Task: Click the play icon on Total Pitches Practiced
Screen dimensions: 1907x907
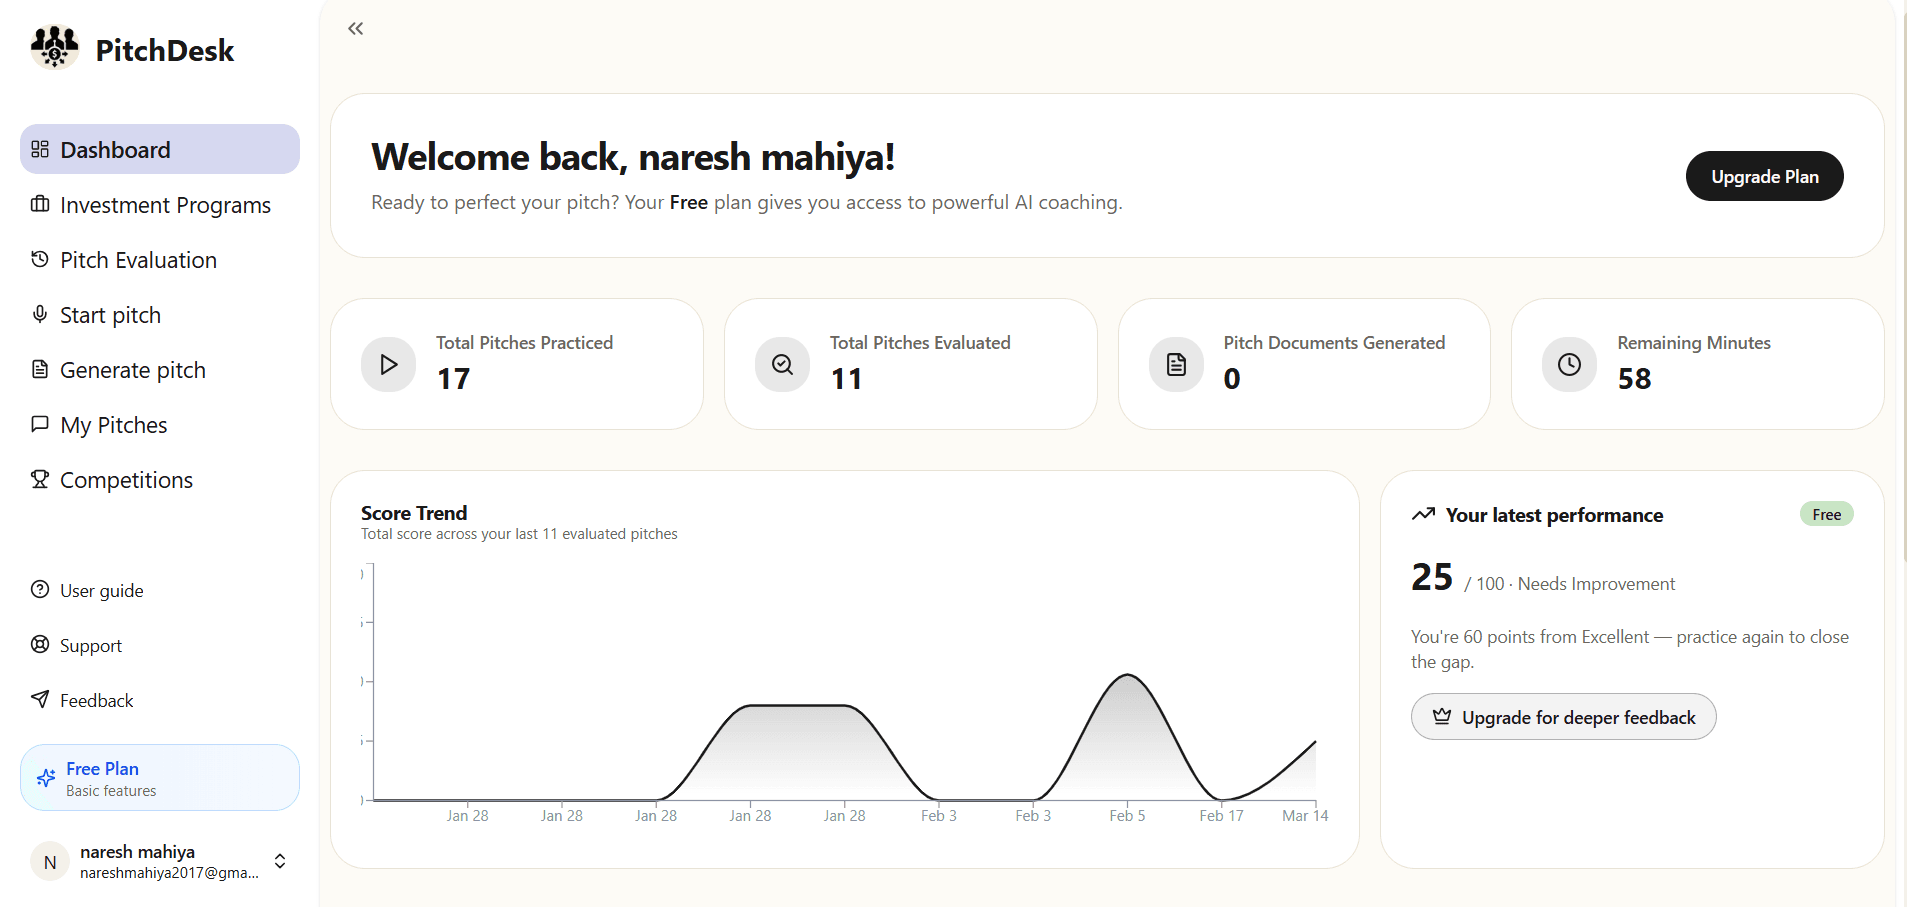Action: [x=389, y=364]
